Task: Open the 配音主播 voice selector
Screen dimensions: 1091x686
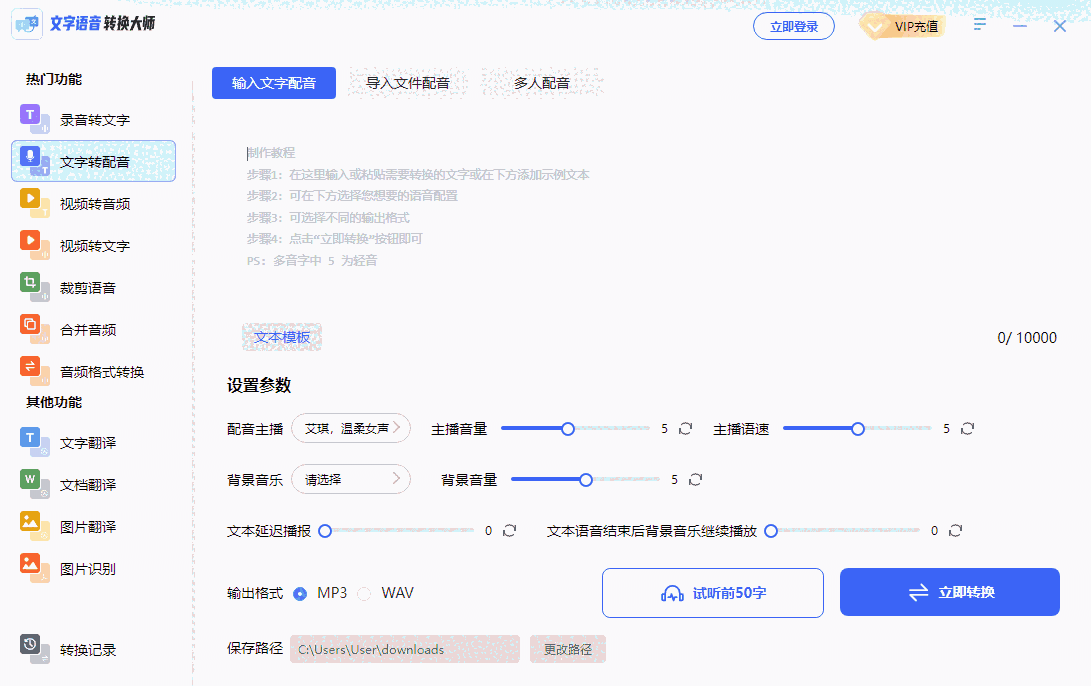Action: tap(351, 428)
